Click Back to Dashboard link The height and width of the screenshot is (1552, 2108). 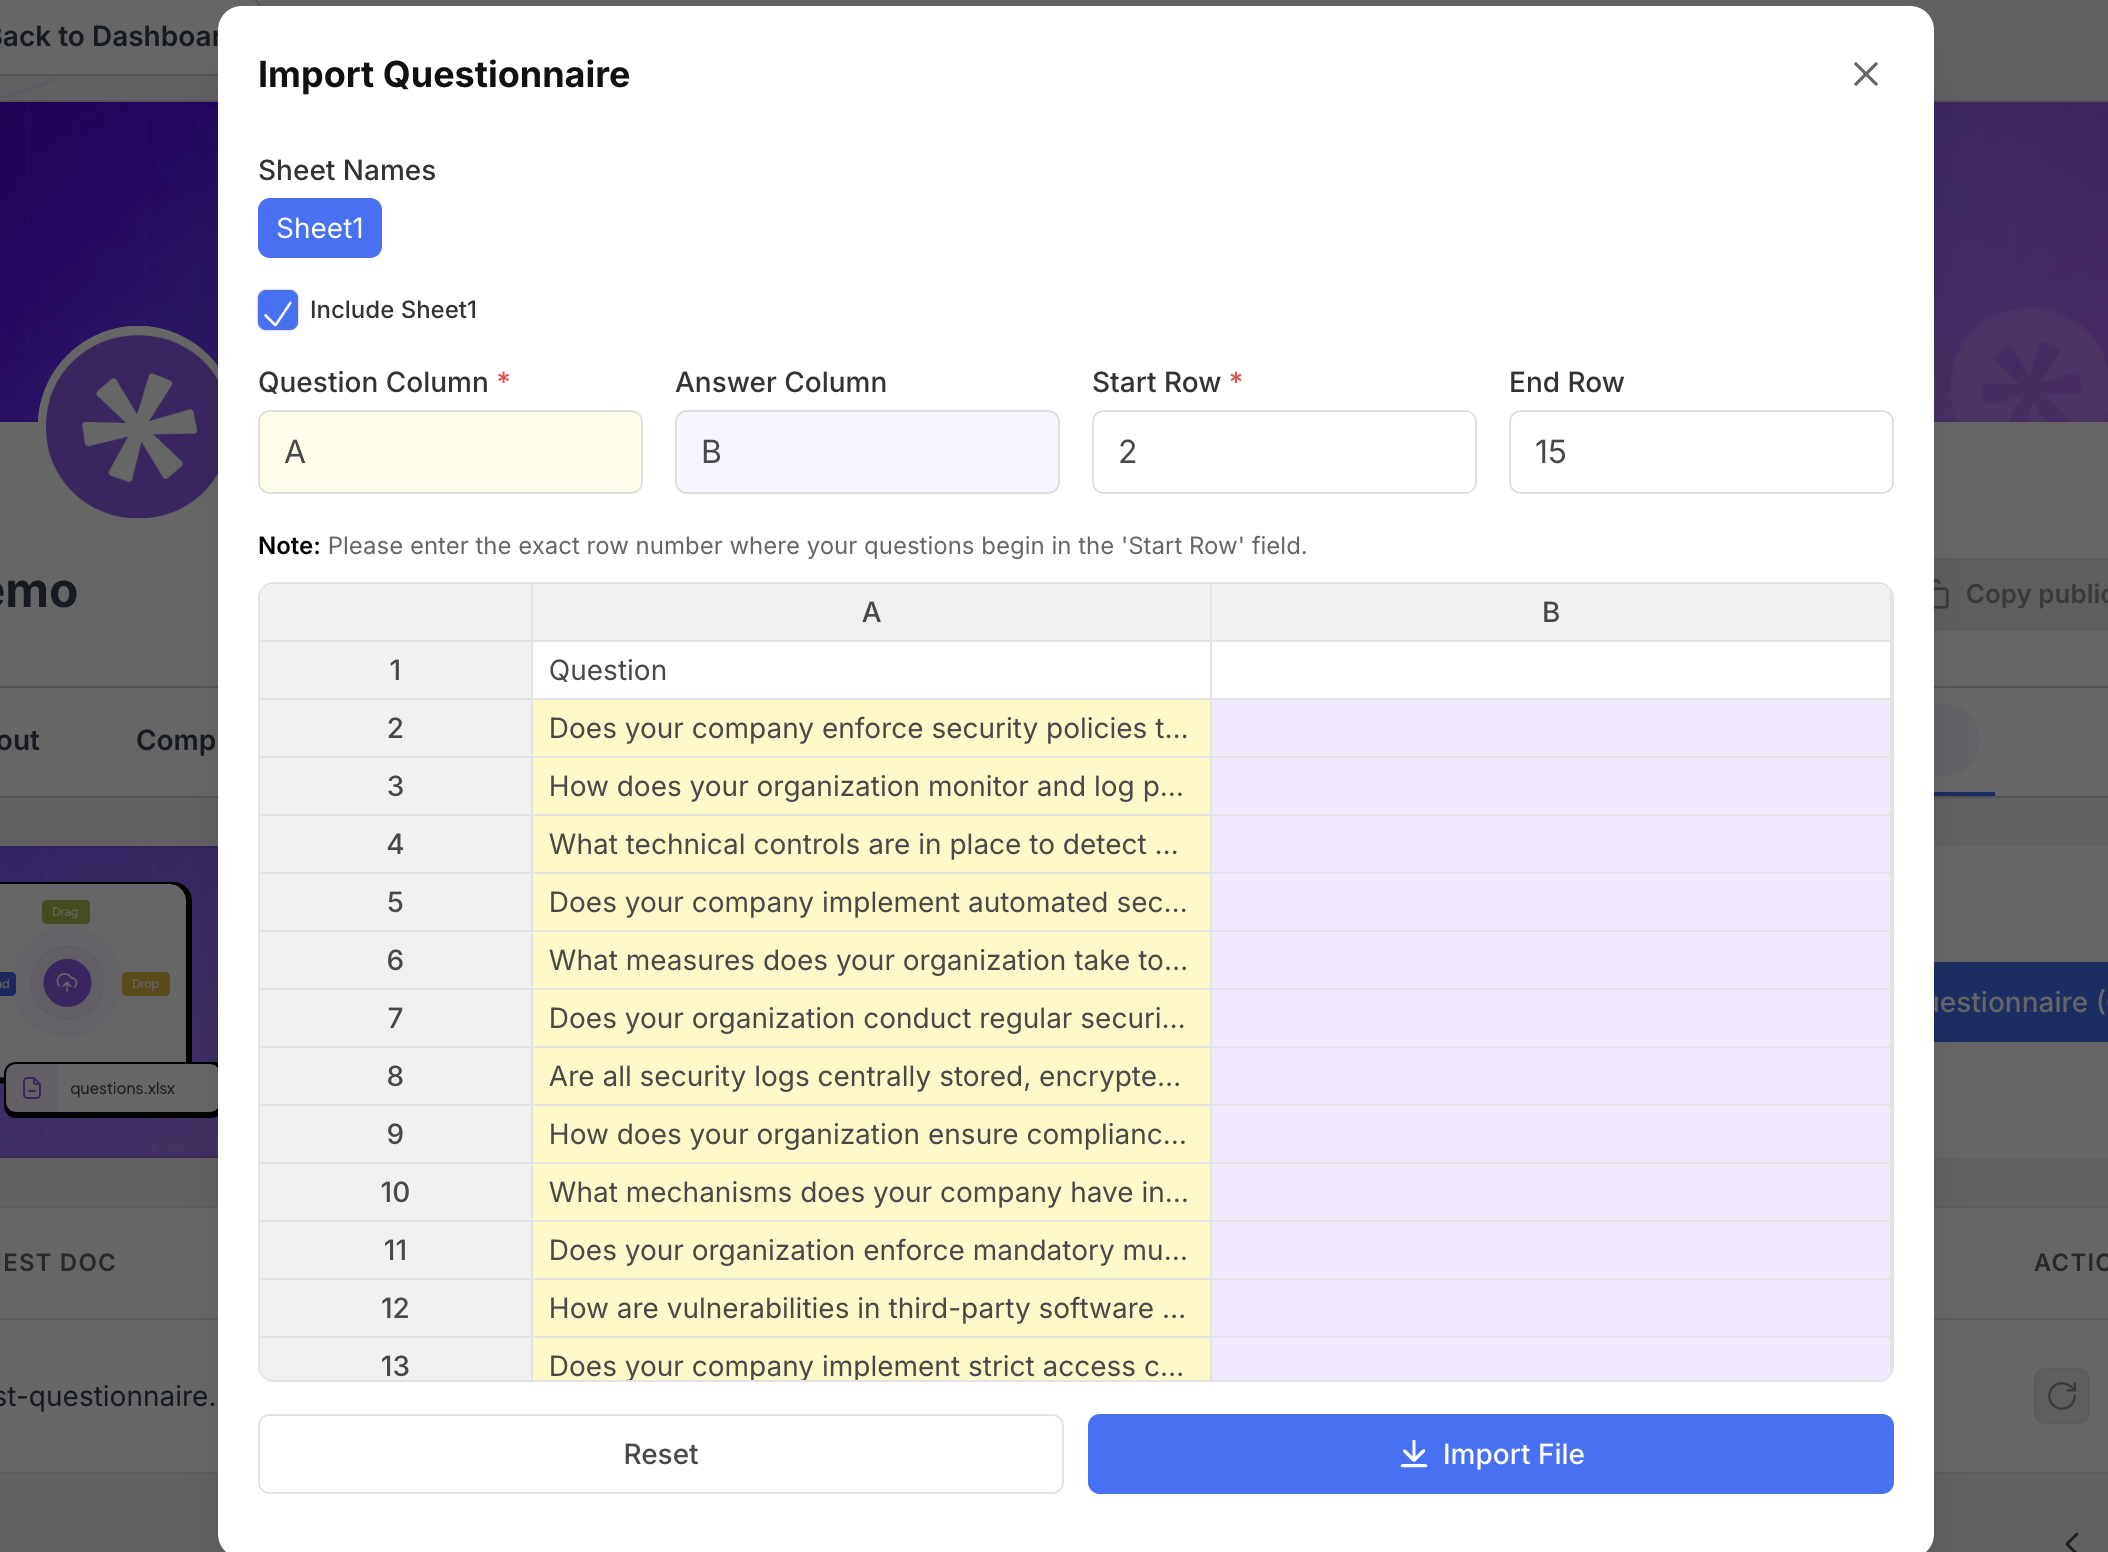click(x=108, y=36)
